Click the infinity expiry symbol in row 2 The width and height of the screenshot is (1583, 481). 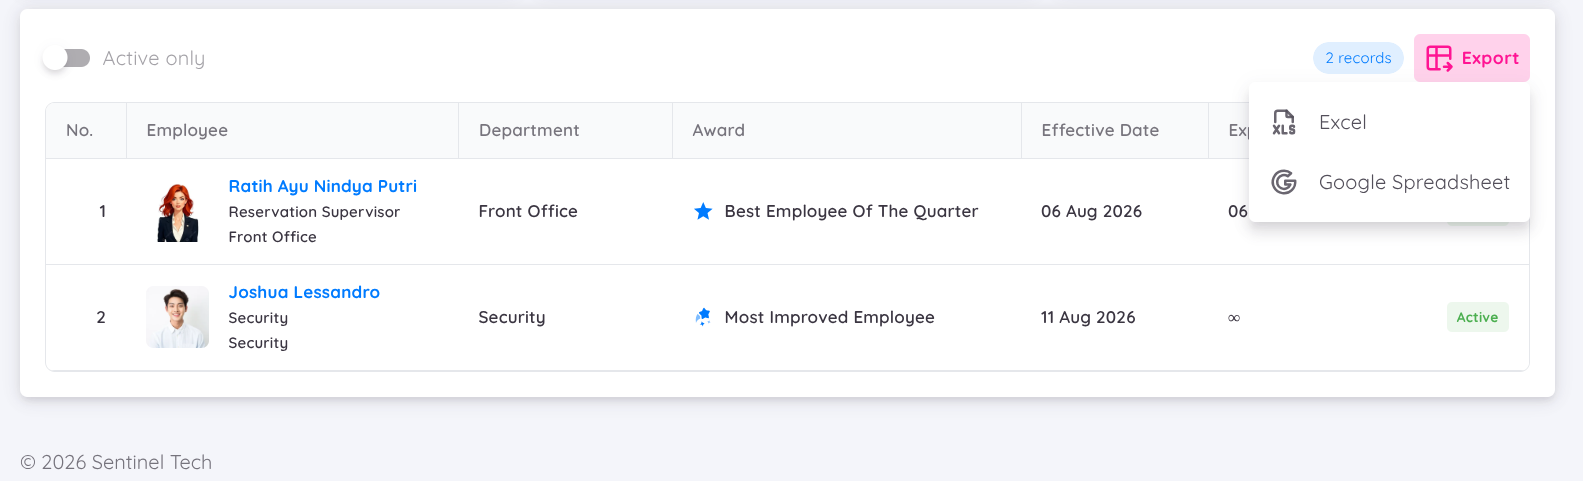click(x=1234, y=318)
